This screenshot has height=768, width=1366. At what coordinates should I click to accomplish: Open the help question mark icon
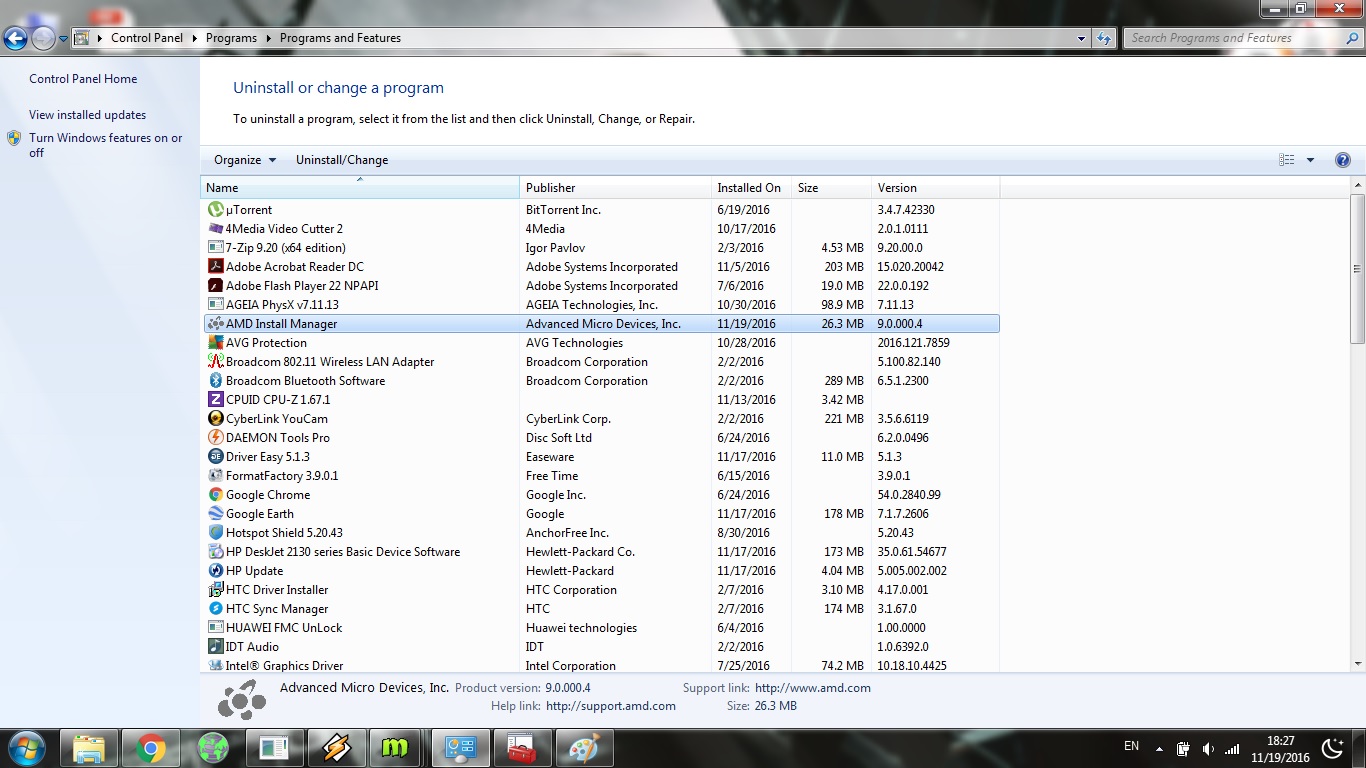[1343, 160]
